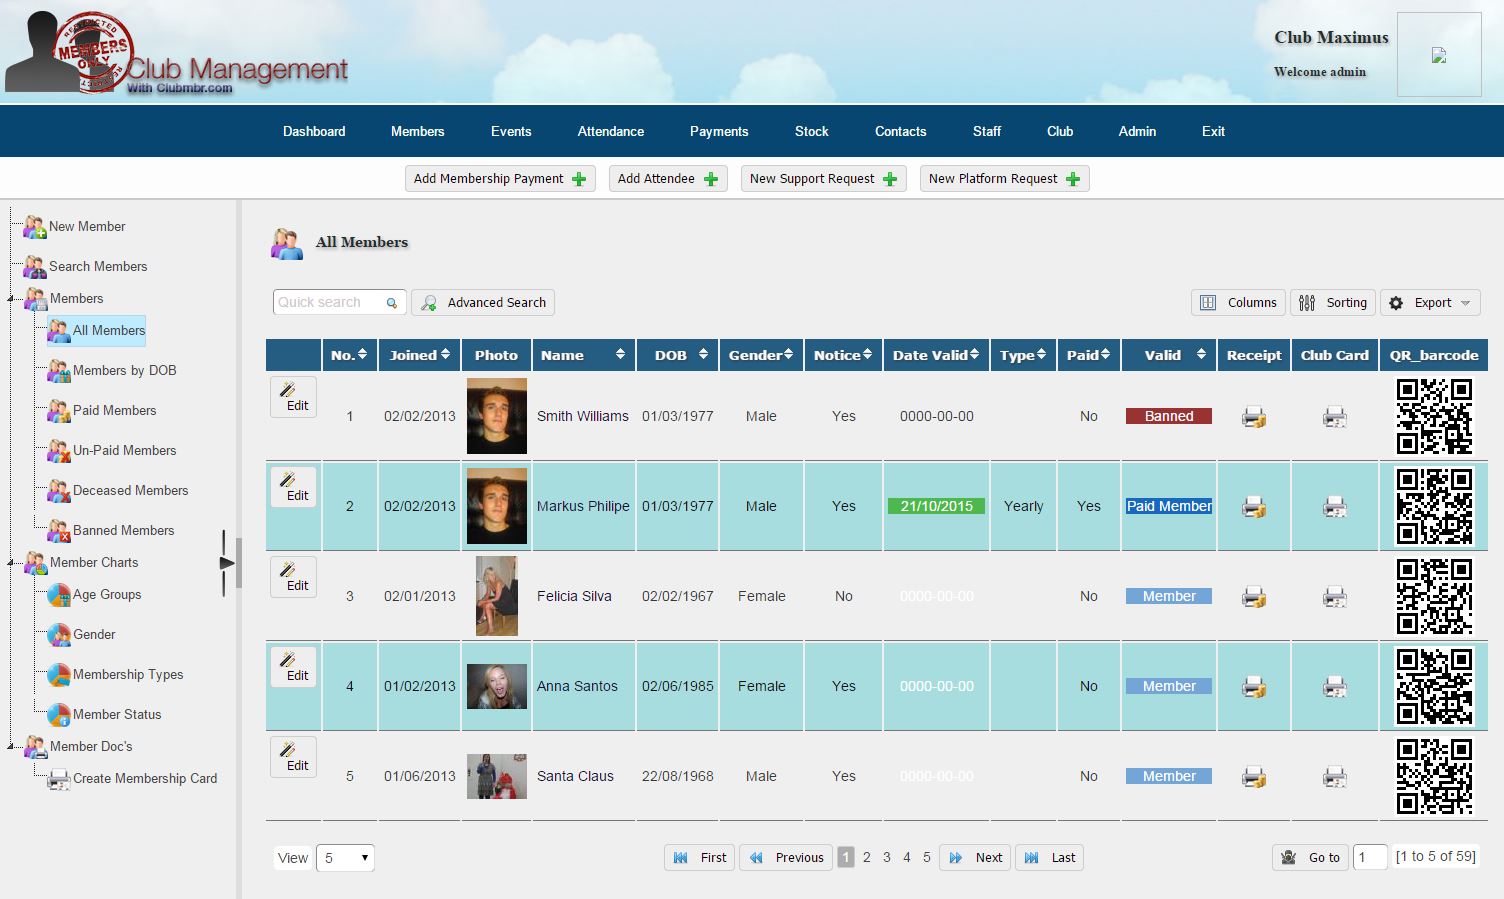Click the quick search magnifier icon
The width and height of the screenshot is (1504, 899).
coord(392,303)
